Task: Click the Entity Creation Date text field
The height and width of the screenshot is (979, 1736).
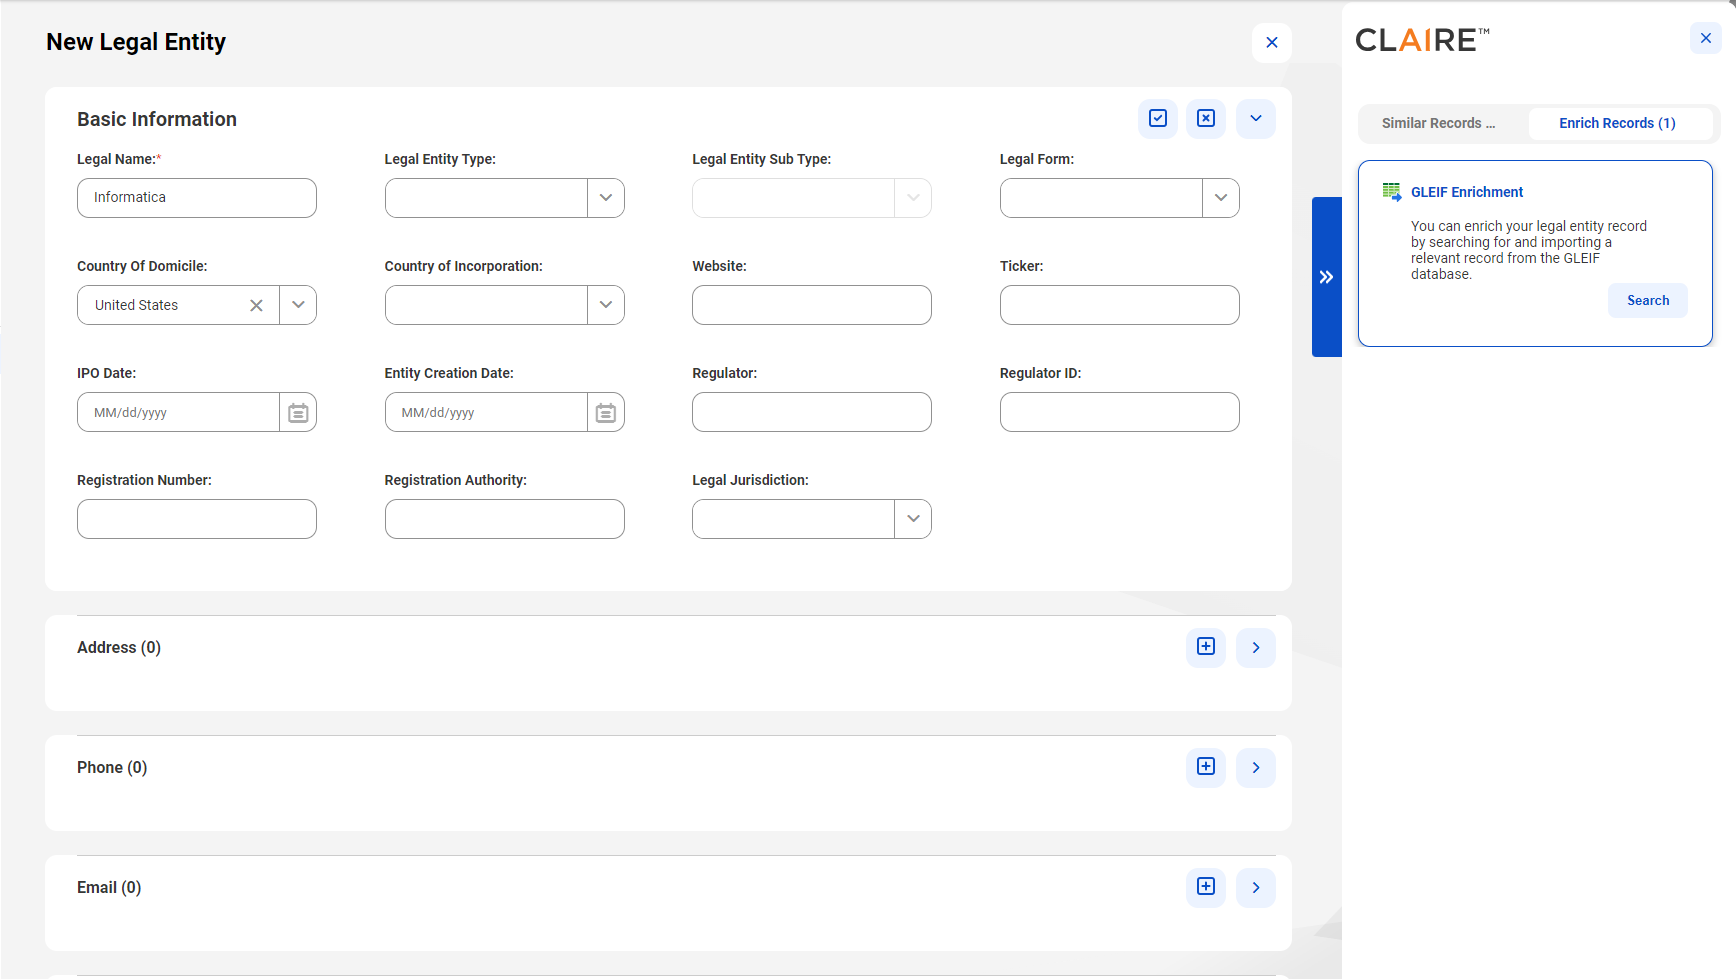Action: (487, 412)
